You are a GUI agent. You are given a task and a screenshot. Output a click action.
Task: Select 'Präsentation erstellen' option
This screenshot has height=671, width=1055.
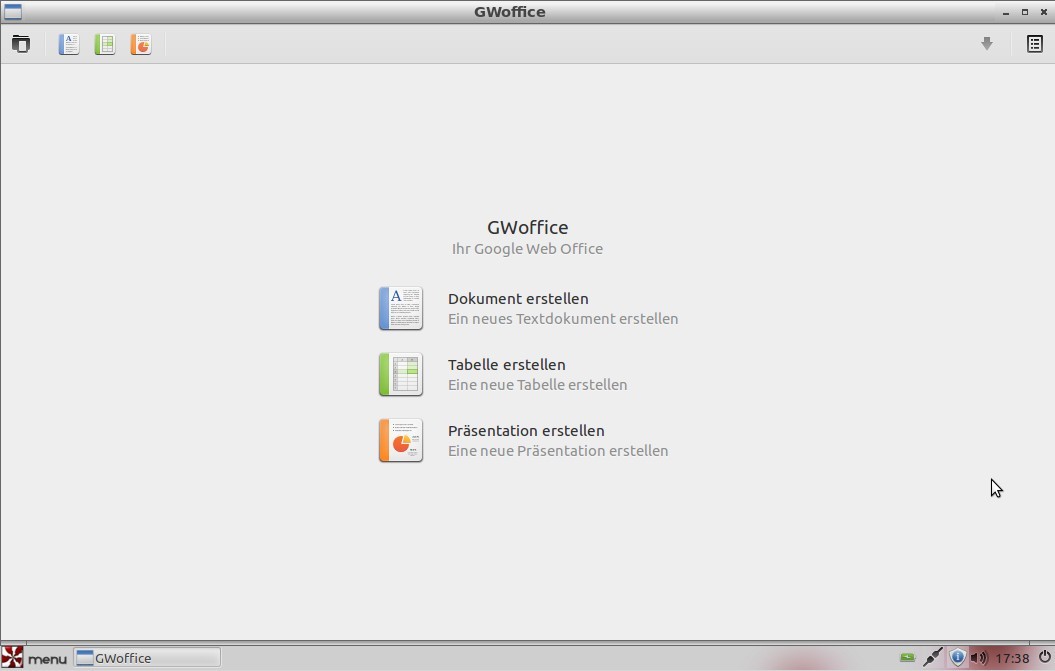tap(526, 430)
